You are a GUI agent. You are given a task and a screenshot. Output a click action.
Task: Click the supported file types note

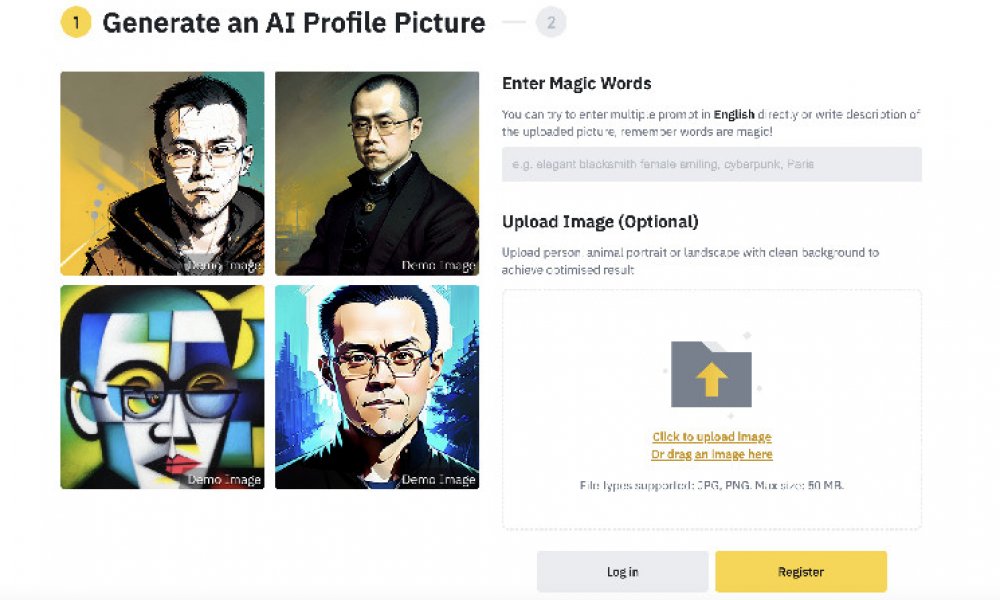(x=712, y=485)
